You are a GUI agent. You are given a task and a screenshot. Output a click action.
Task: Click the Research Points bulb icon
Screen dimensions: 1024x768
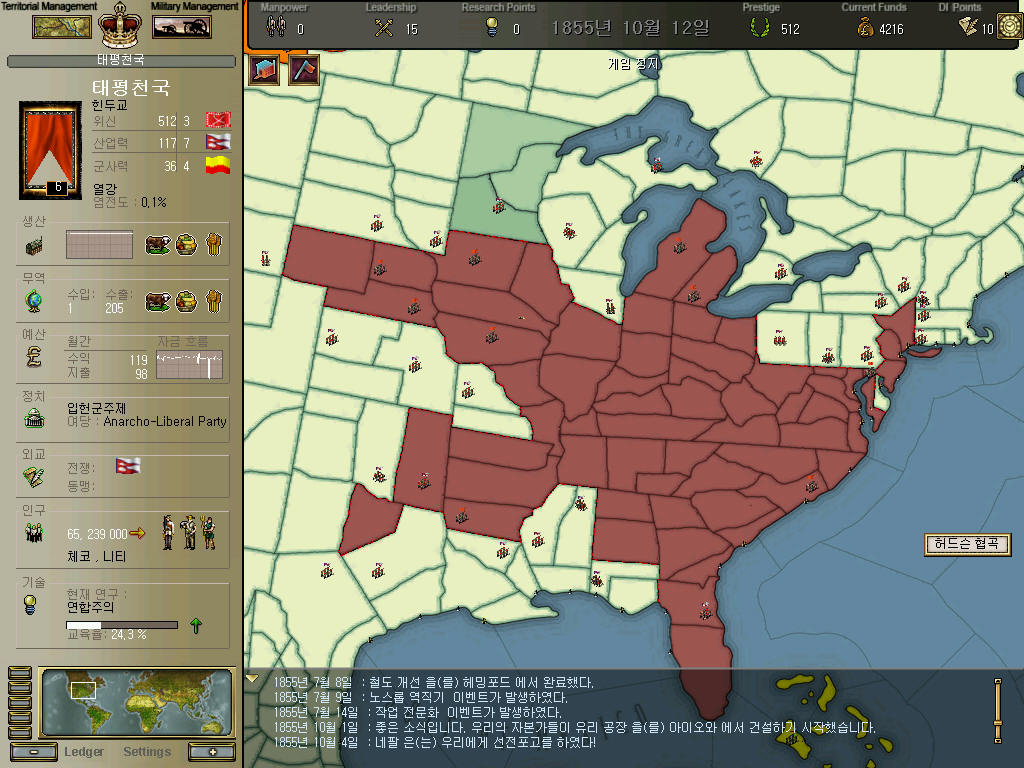tap(492, 27)
